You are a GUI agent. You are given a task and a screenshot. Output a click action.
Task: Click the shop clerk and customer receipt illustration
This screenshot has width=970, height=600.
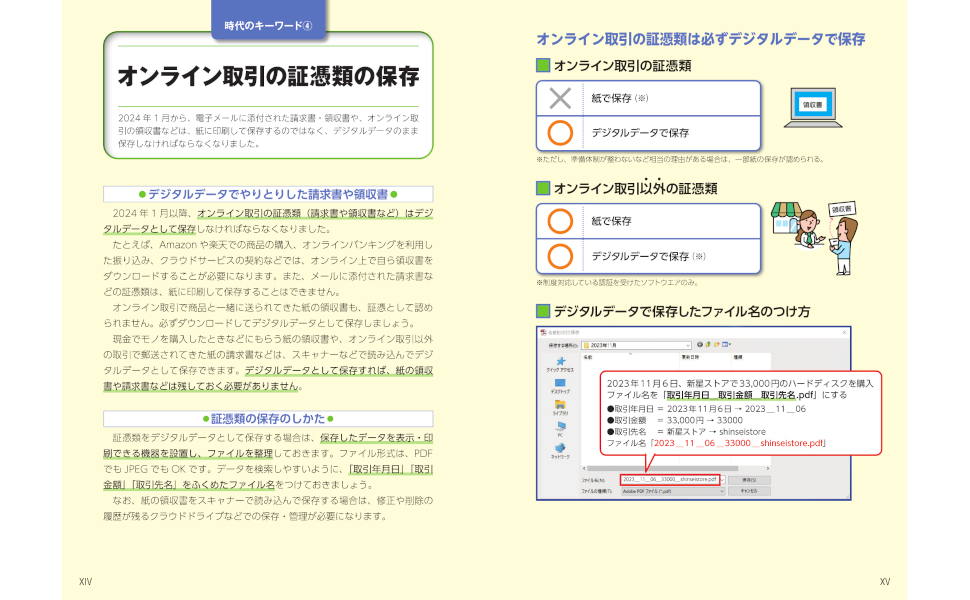[x=815, y=238]
